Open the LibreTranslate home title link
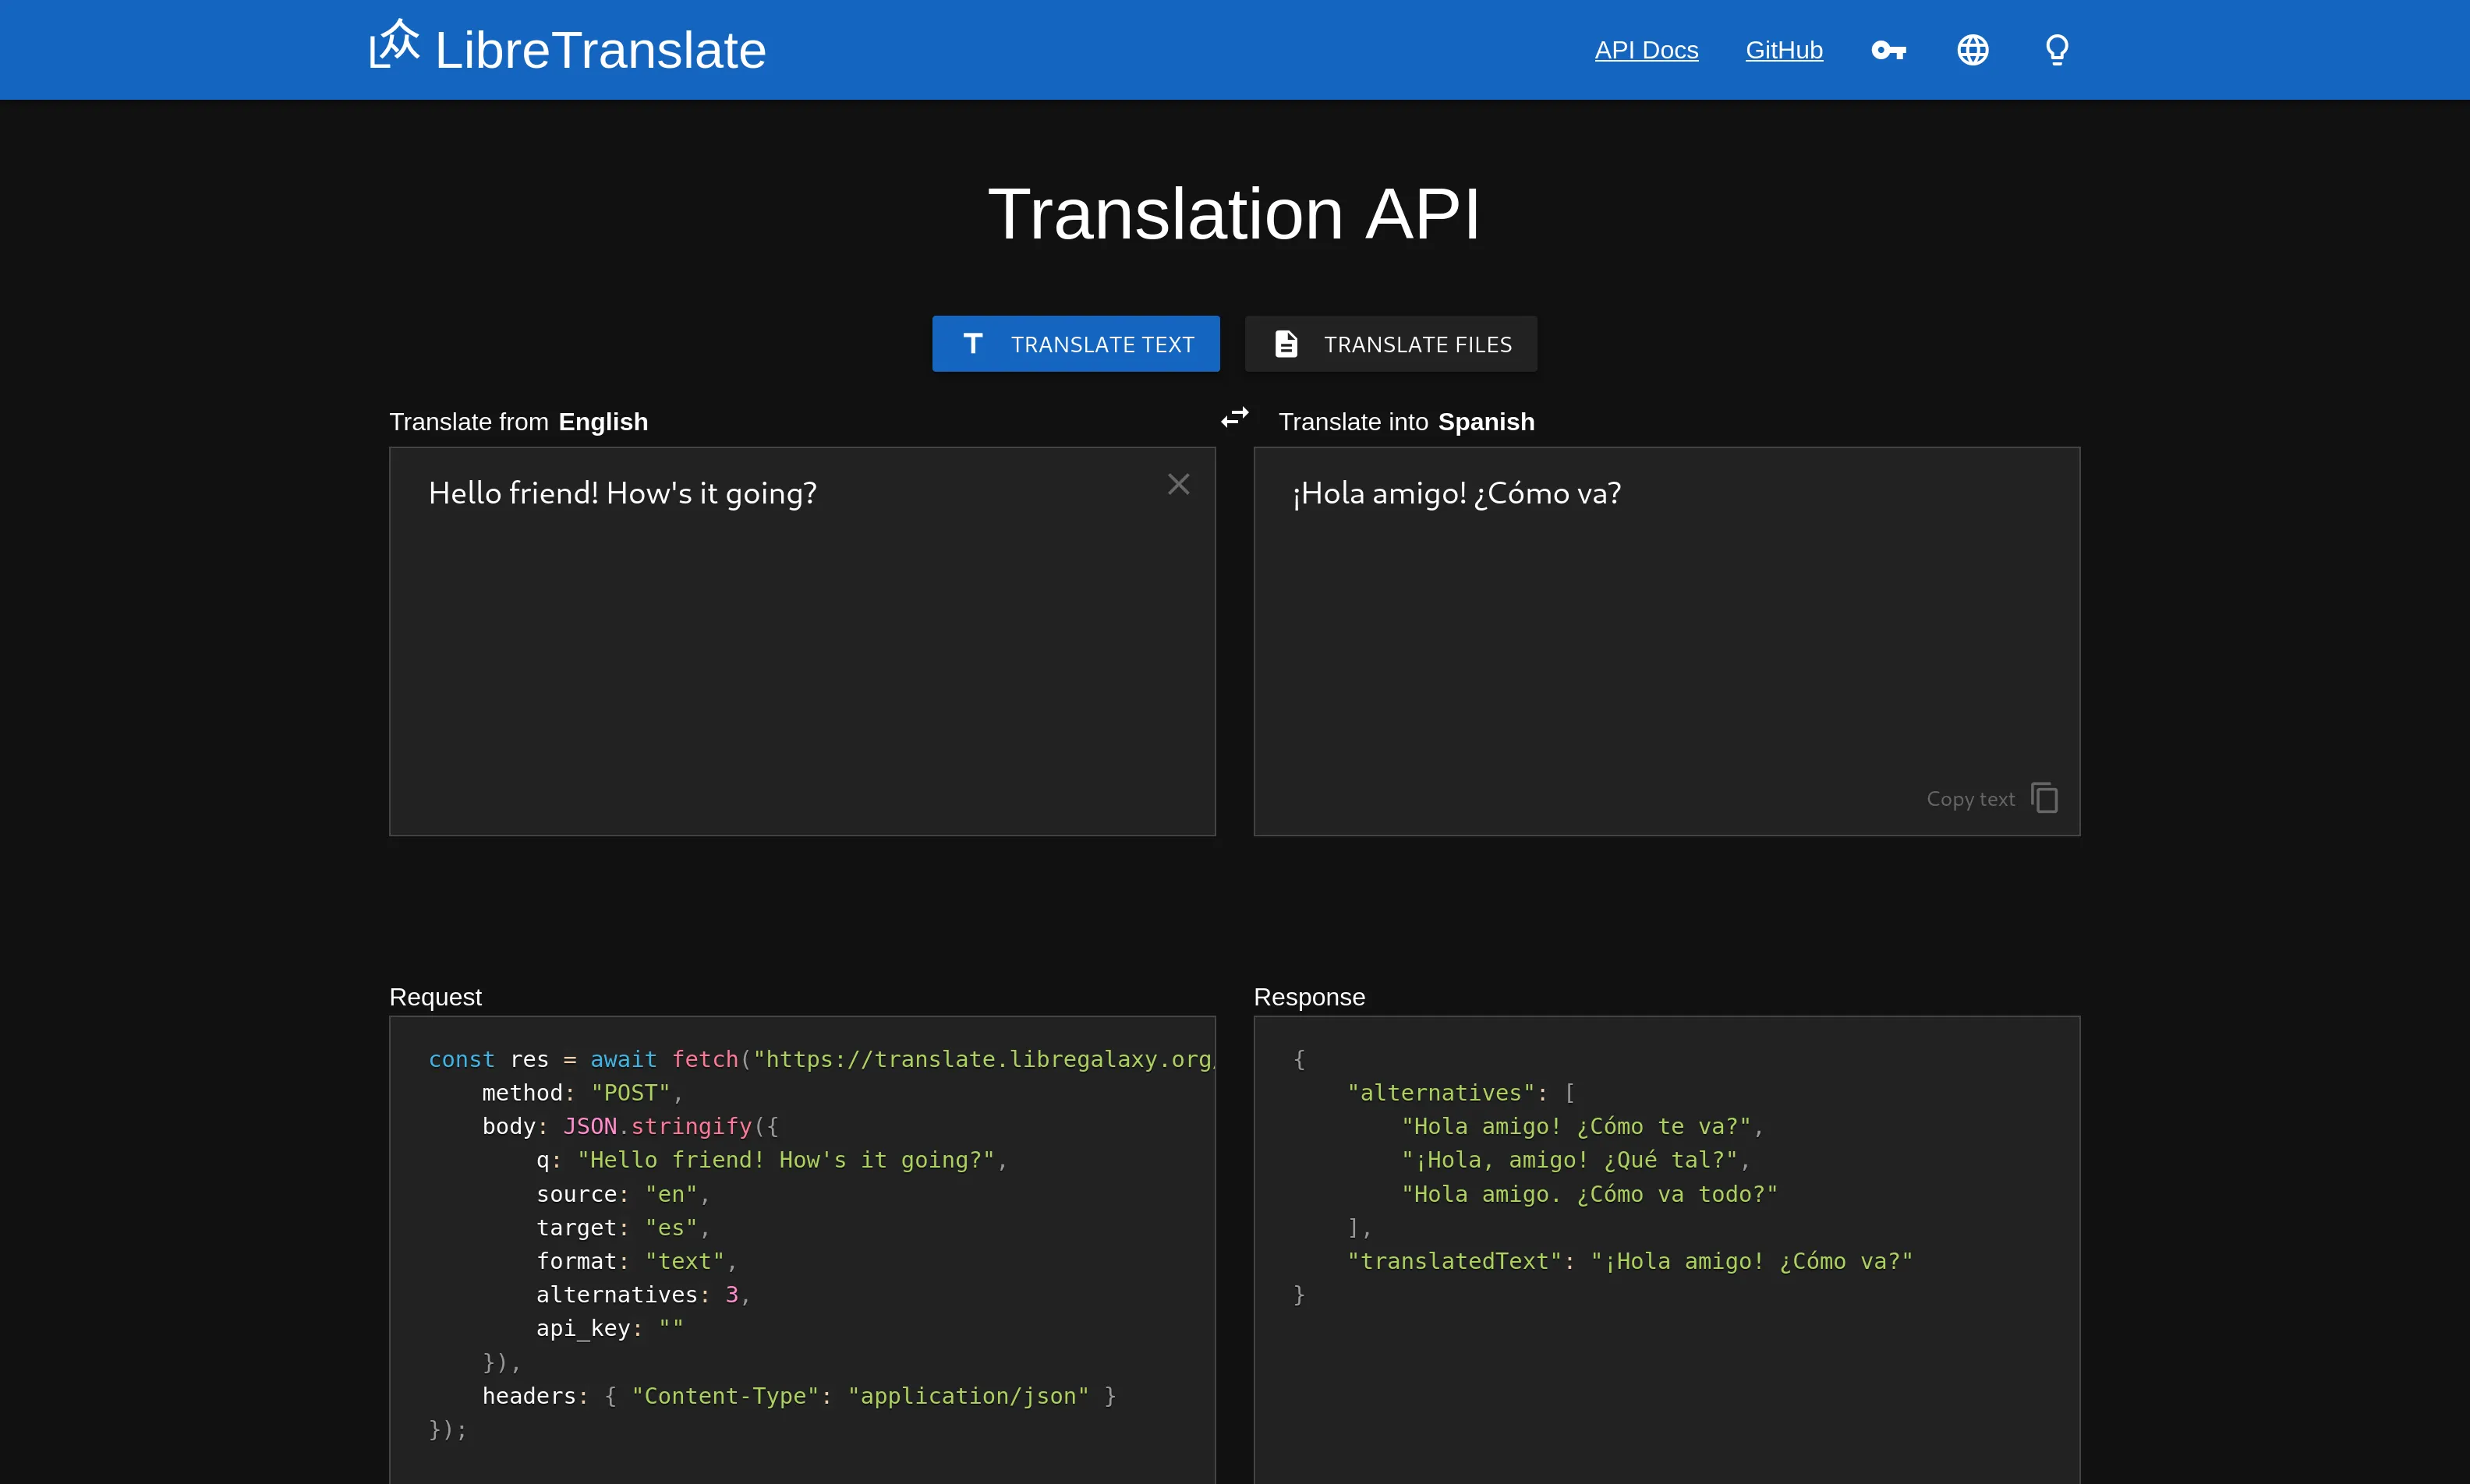Screen dimensions: 2470x1484 click(600, 50)
